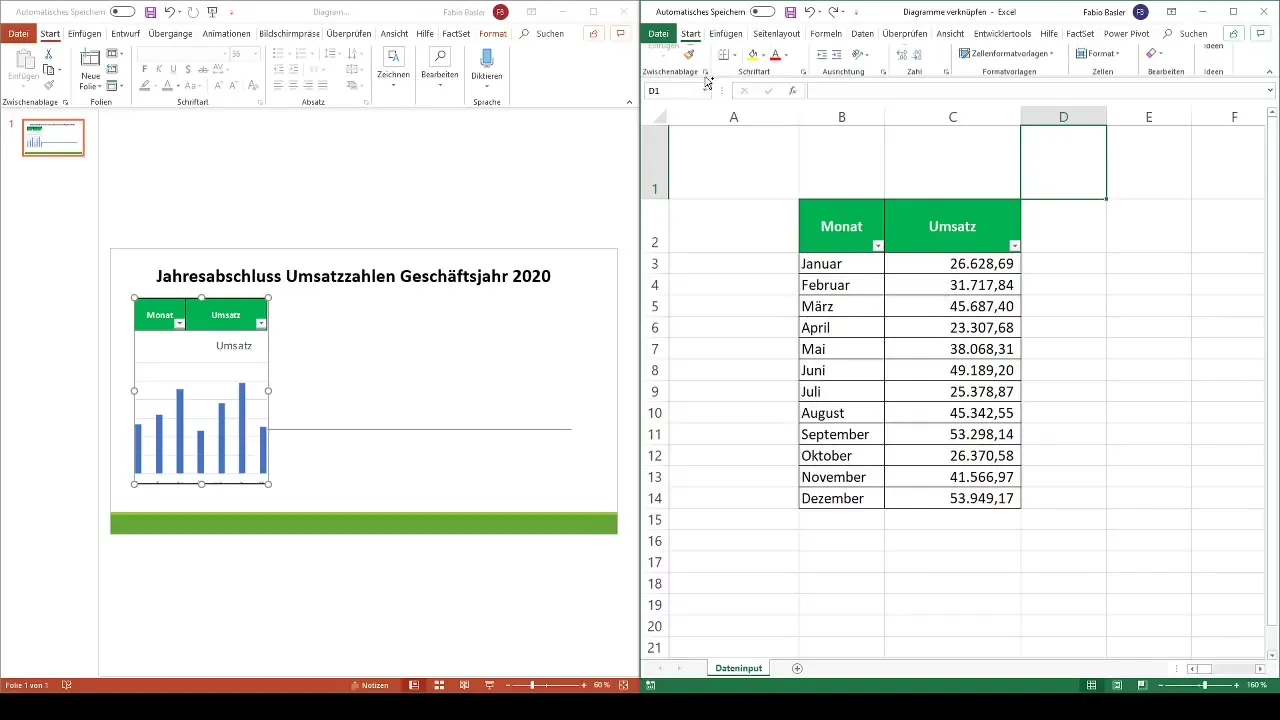Click Excel font color red swatch
Image resolution: width=1280 pixels, height=720 pixels.
click(x=775, y=55)
